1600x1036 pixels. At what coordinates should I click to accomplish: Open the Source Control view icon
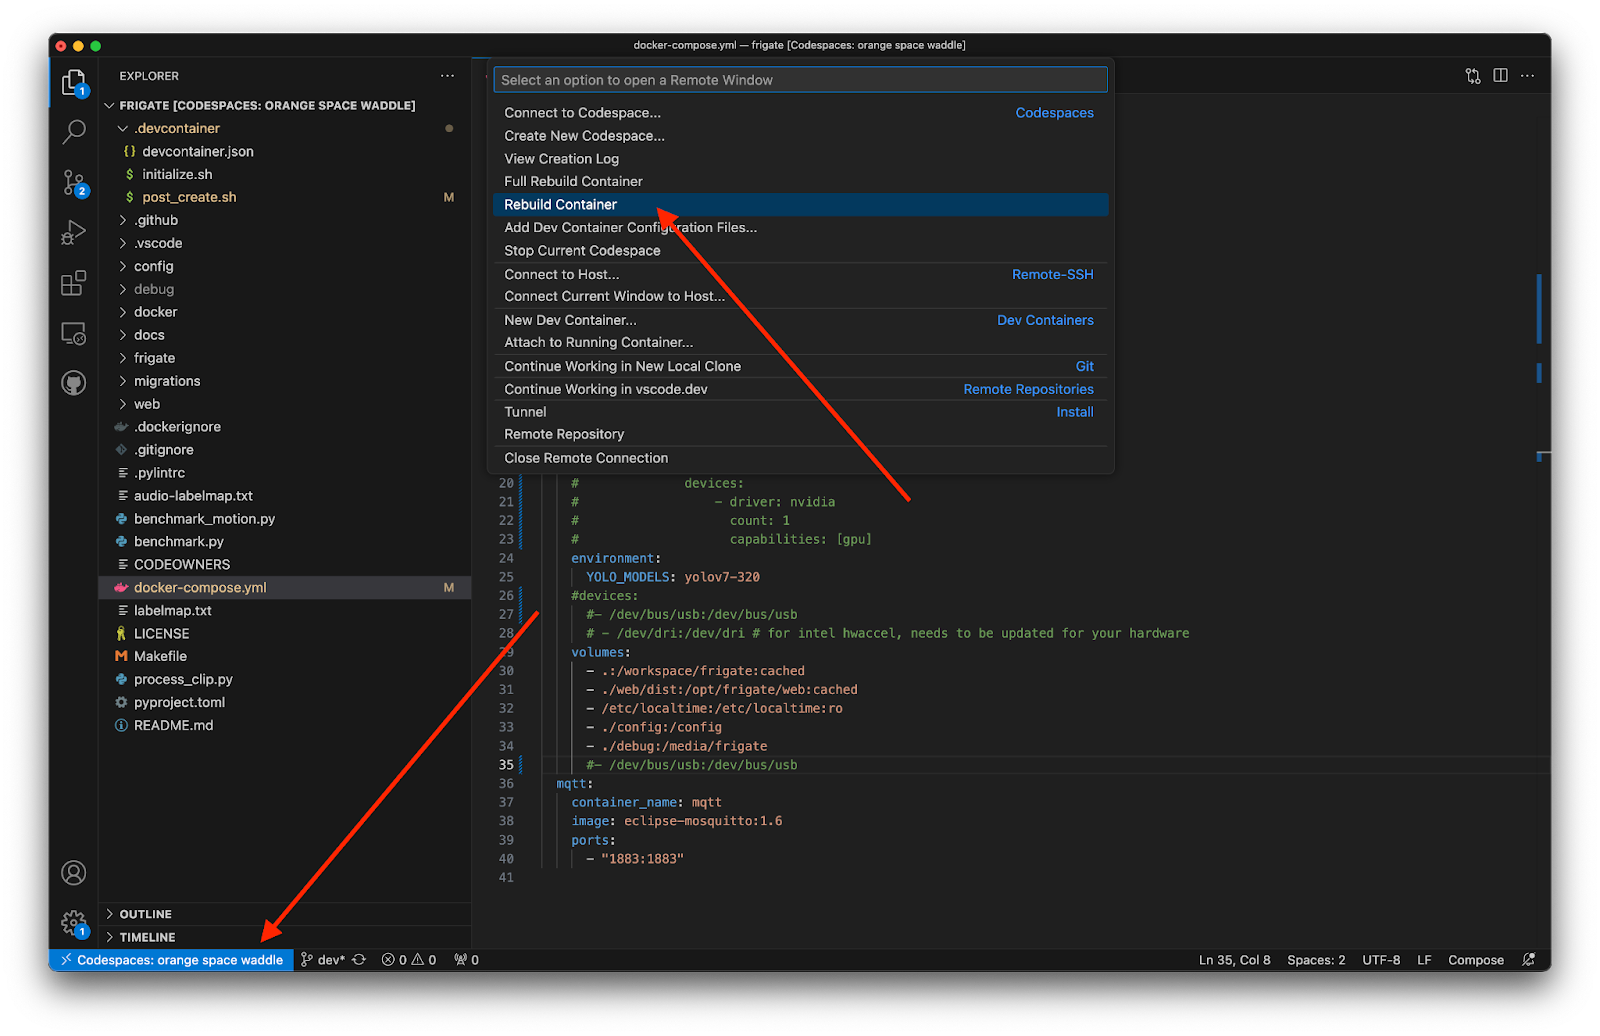pos(74,183)
